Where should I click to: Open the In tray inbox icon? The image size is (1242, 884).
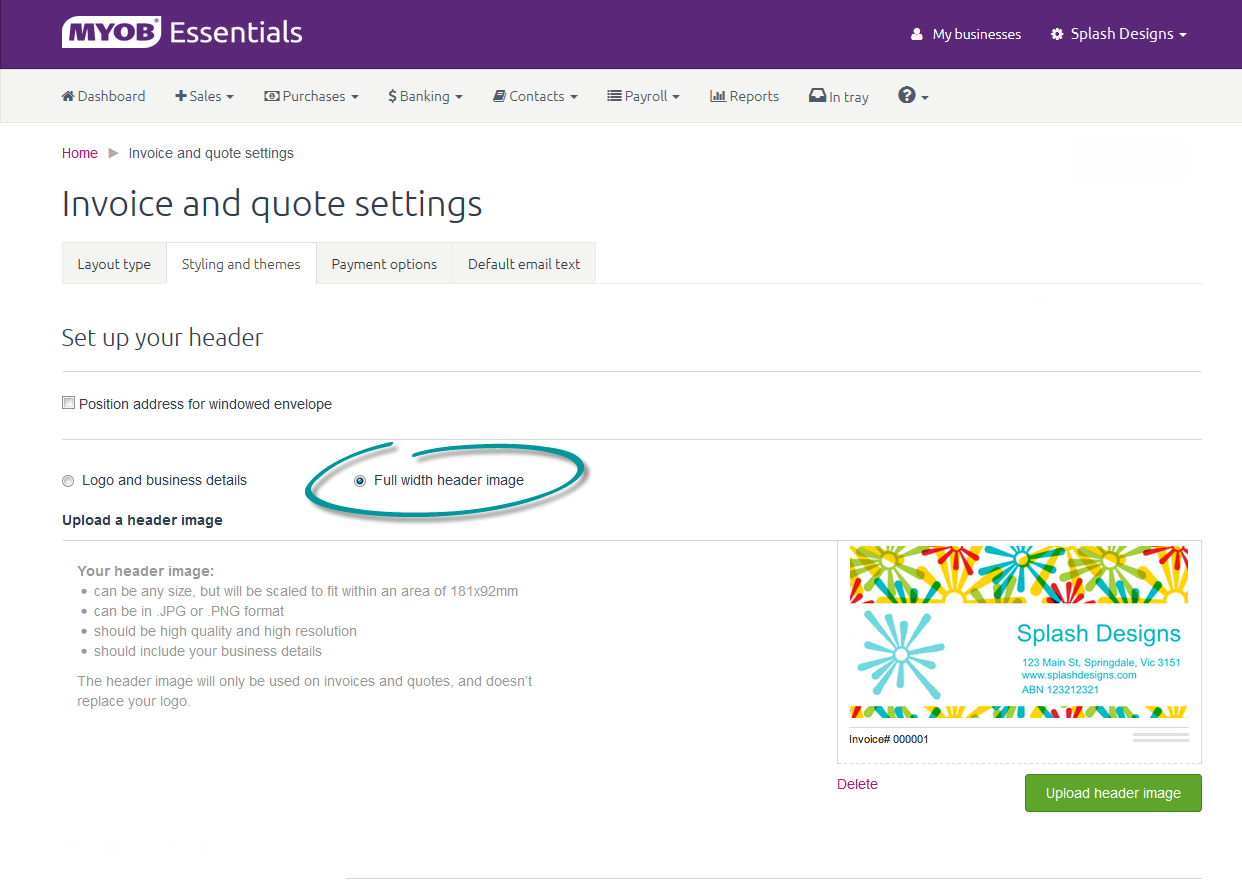point(817,96)
